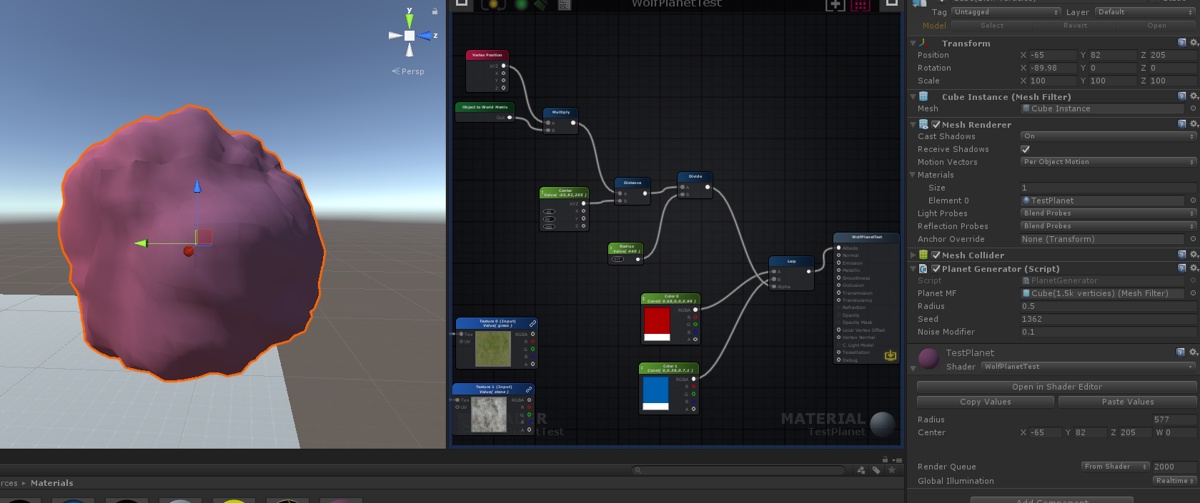This screenshot has width=1200, height=503.
Task: Click Open button in Model row
Action: 1157,25
